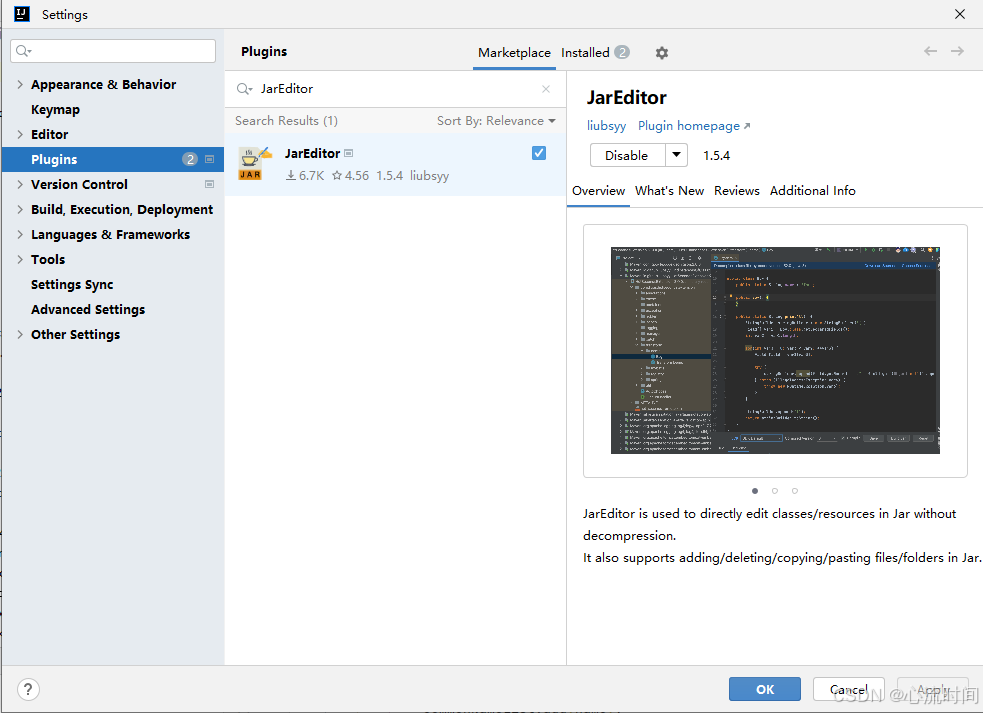Expand Build, Execution, Deployment node
The width and height of the screenshot is (983, 713).
click(19, 209)
